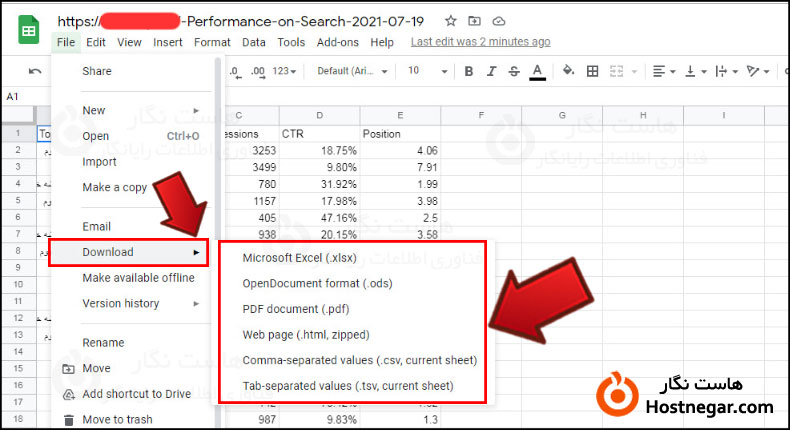
Task: Click the merge cells icon
Action: tap(616, 71)
